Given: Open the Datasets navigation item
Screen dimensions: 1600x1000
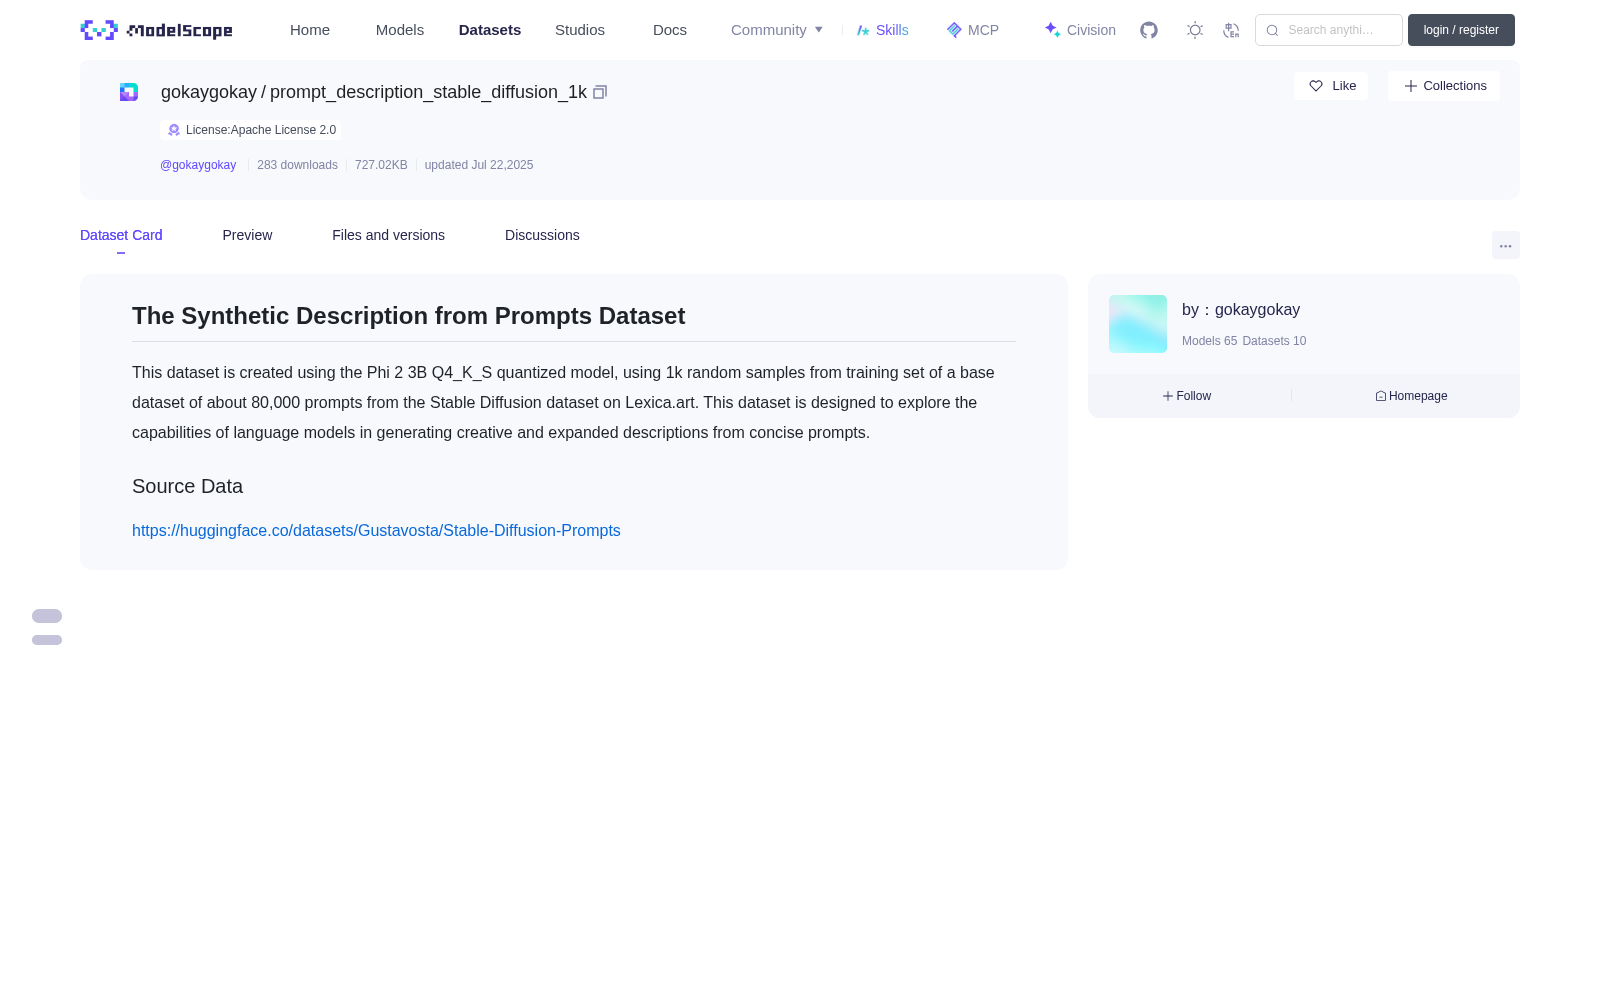Looking at the screenshot, I should click(490, 30).
